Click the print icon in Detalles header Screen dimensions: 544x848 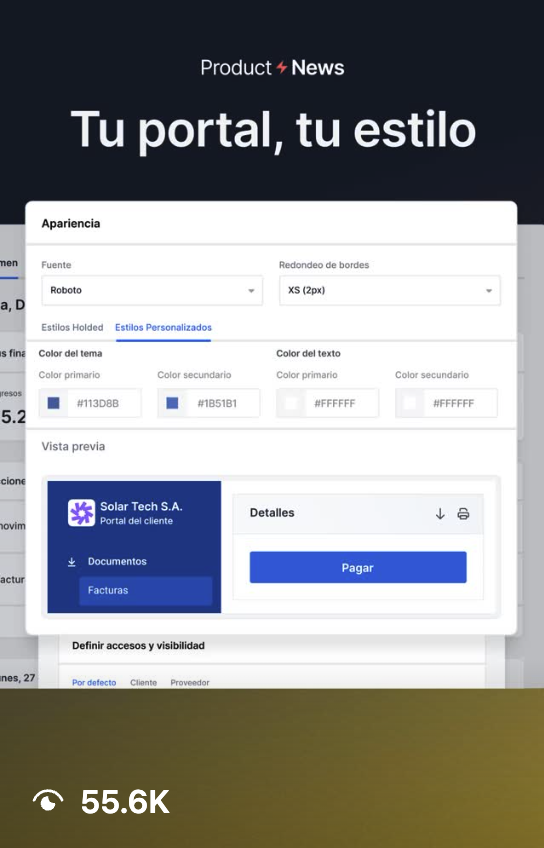click(463, 513)
